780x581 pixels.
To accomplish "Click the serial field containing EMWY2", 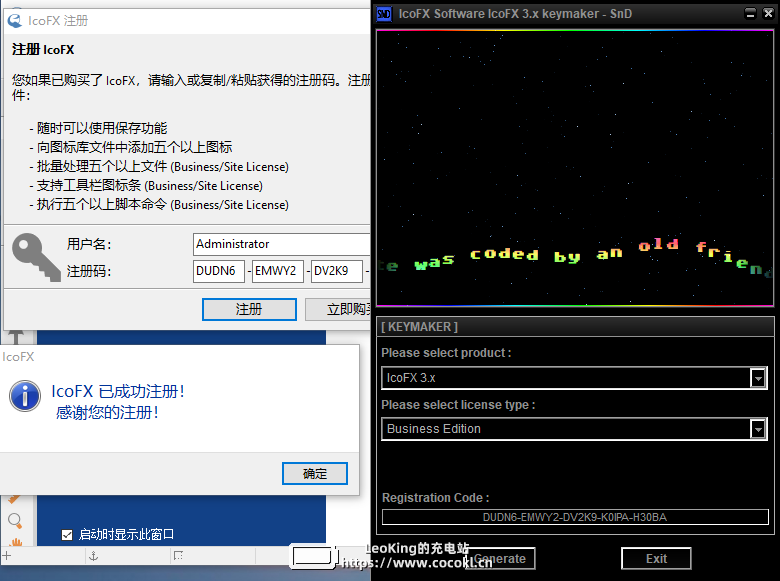I will tap(278, 271).
